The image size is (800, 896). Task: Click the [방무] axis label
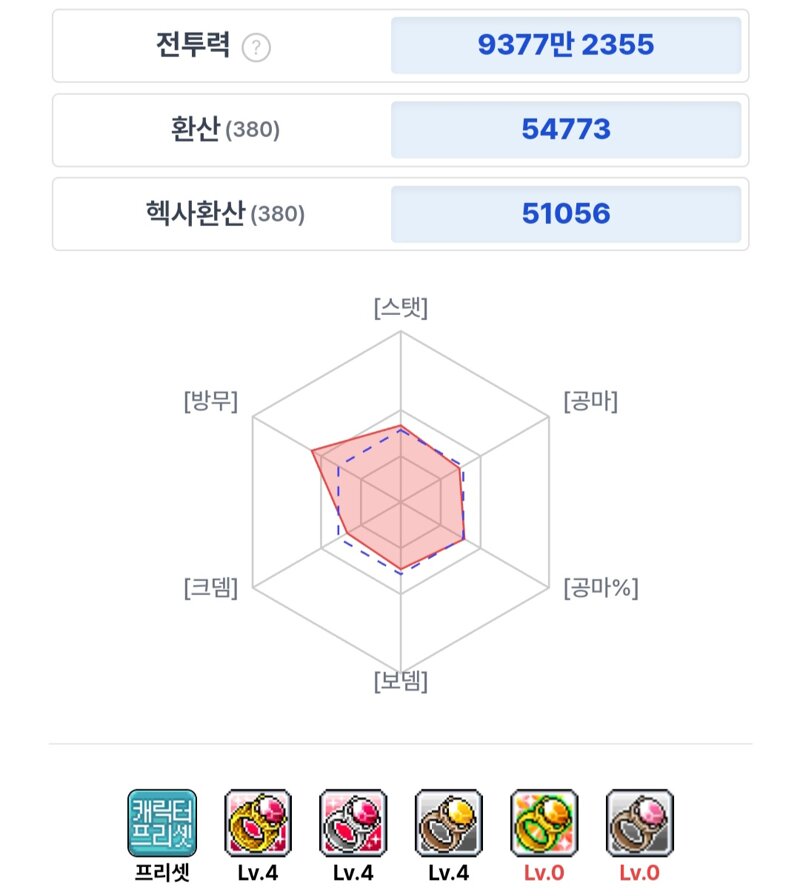pyautogui.click(x=211, y=401)
